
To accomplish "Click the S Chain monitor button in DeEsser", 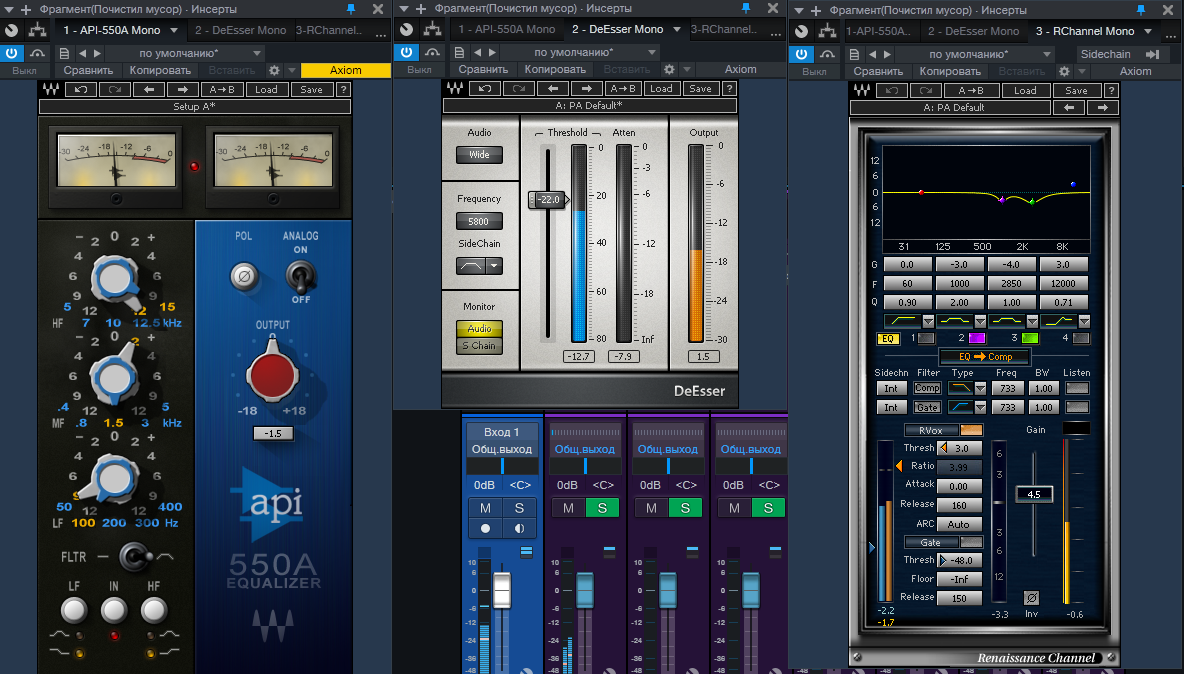I will point(479,346).
